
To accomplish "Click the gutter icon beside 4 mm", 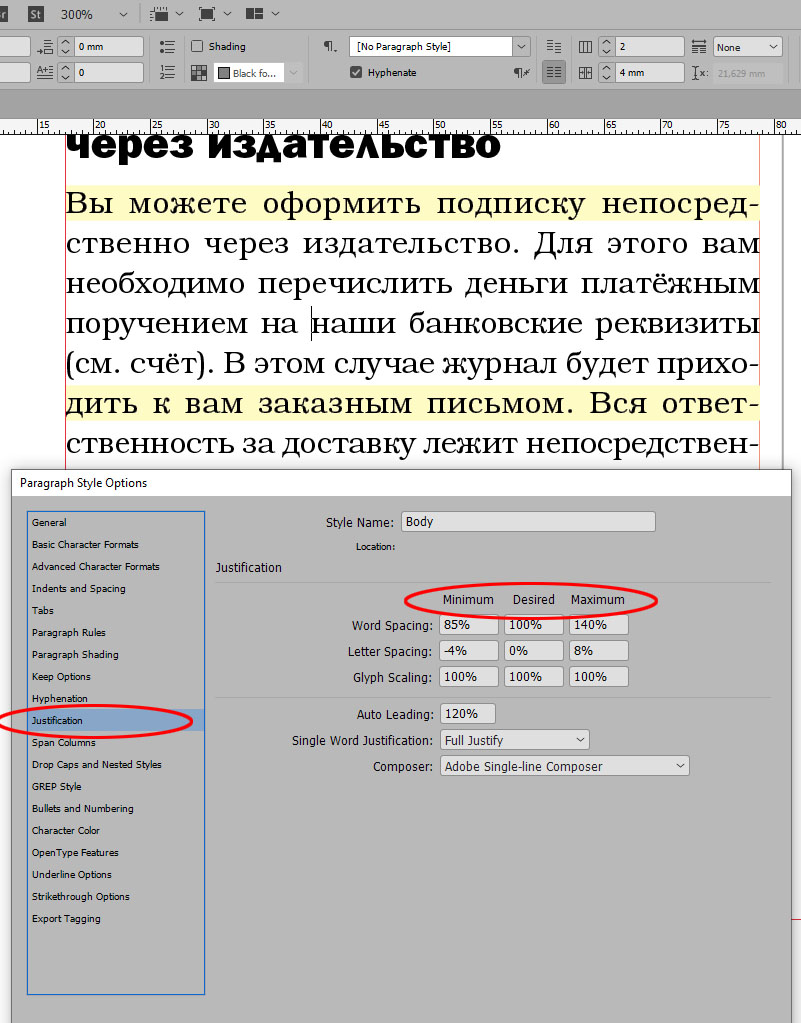I will pos(585,73).
